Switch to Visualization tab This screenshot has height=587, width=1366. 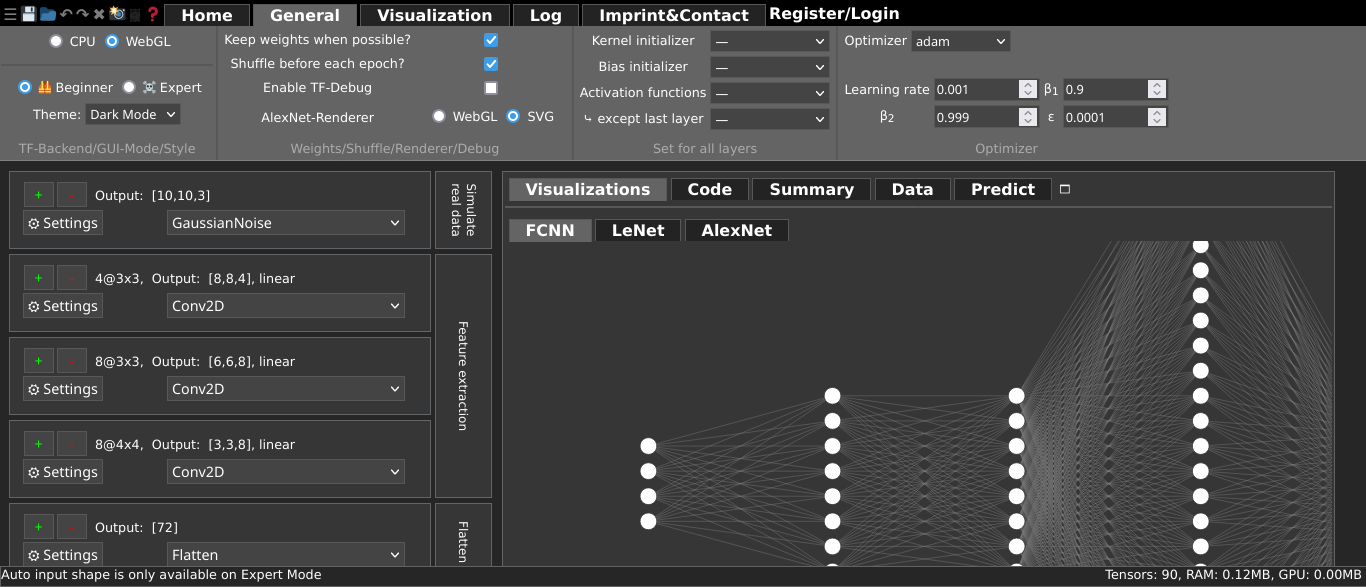[435, 15]
